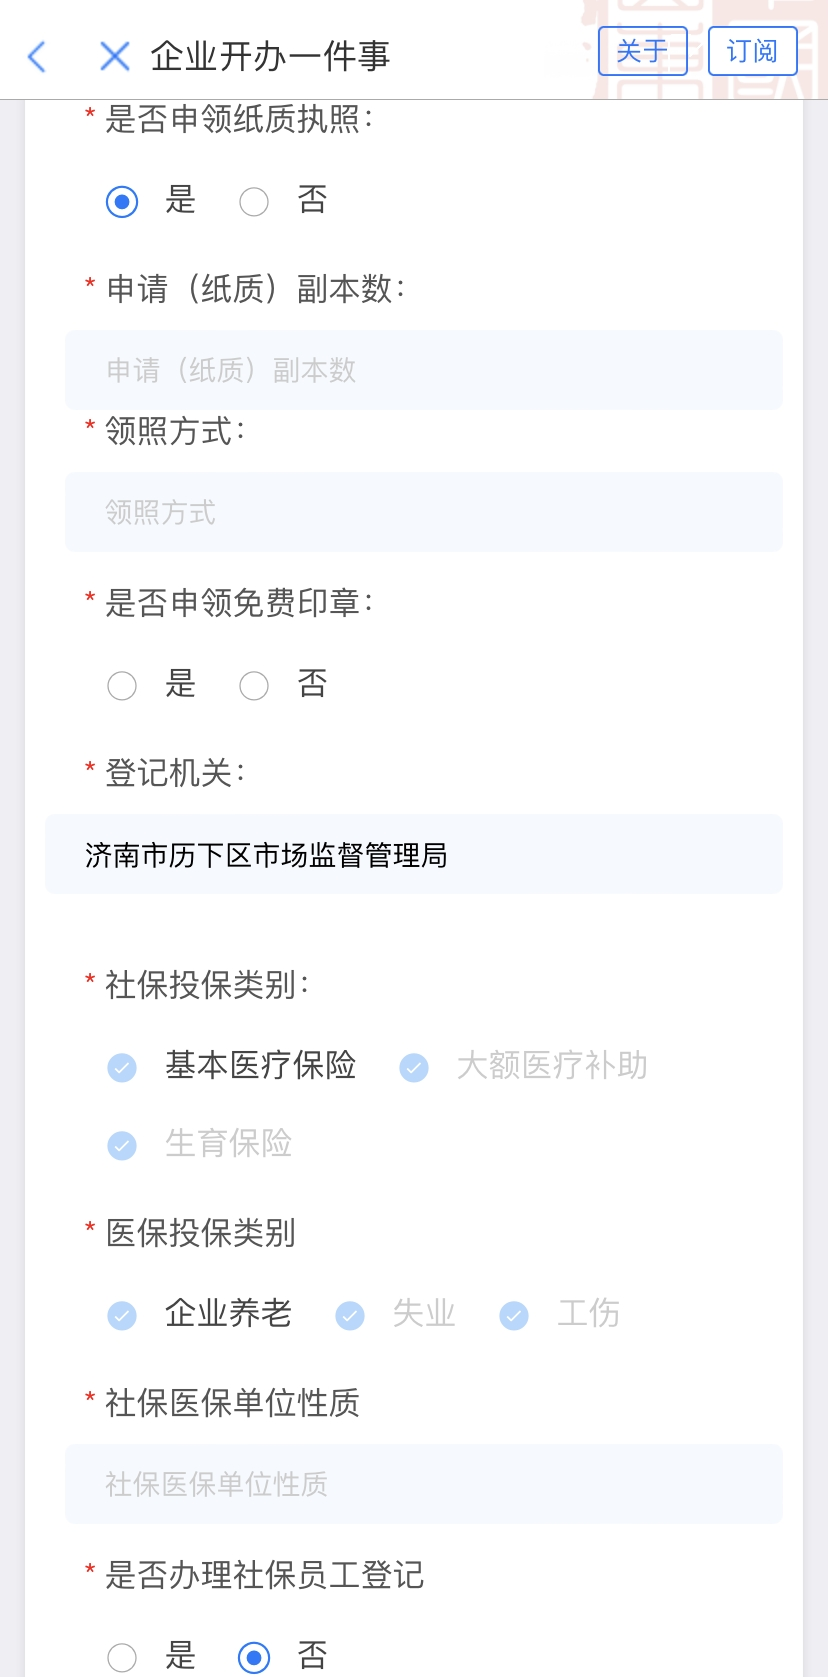Image resolution: width=828 pixels, height=1677 pixels.
Task: Enter value in 申请（纸质）副本数 field
Action: [x=423, y=370]
